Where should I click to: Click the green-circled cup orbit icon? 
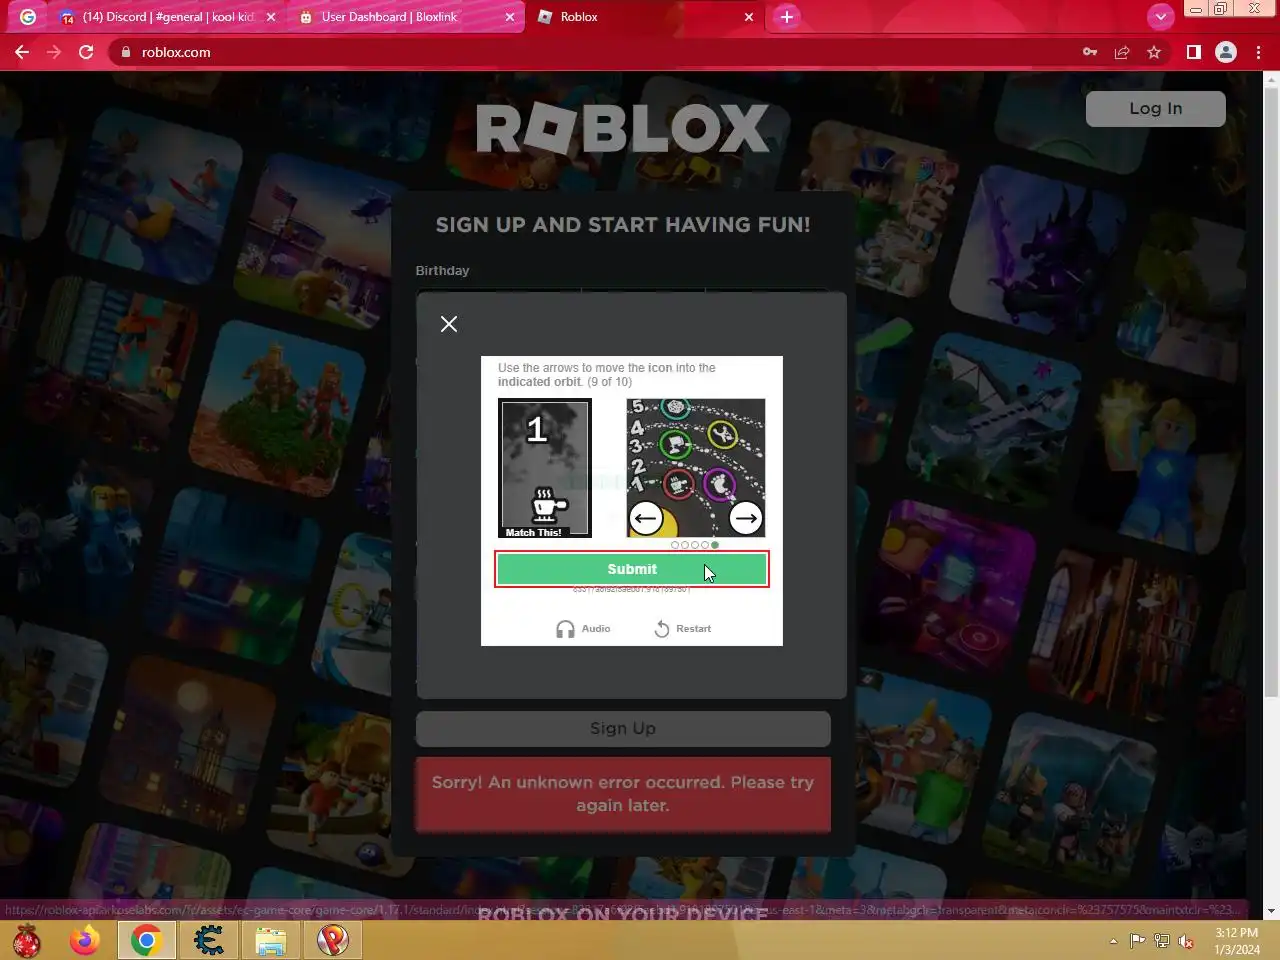click(675, 445)
